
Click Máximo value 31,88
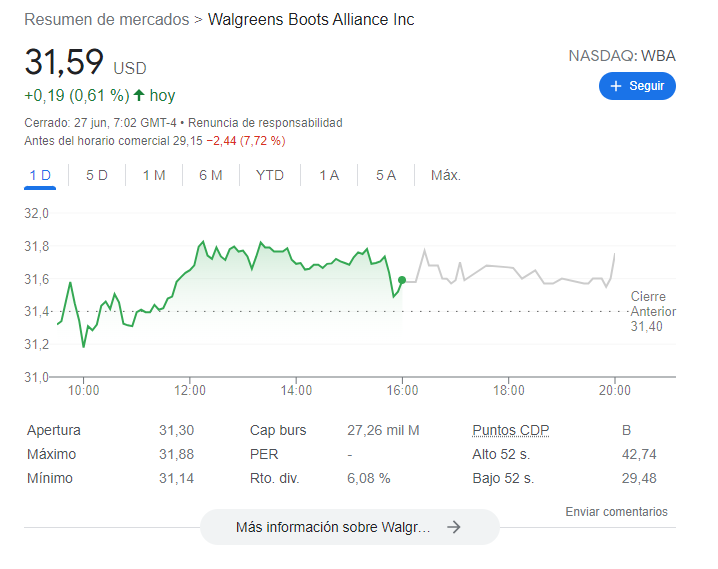pos(176,454)
